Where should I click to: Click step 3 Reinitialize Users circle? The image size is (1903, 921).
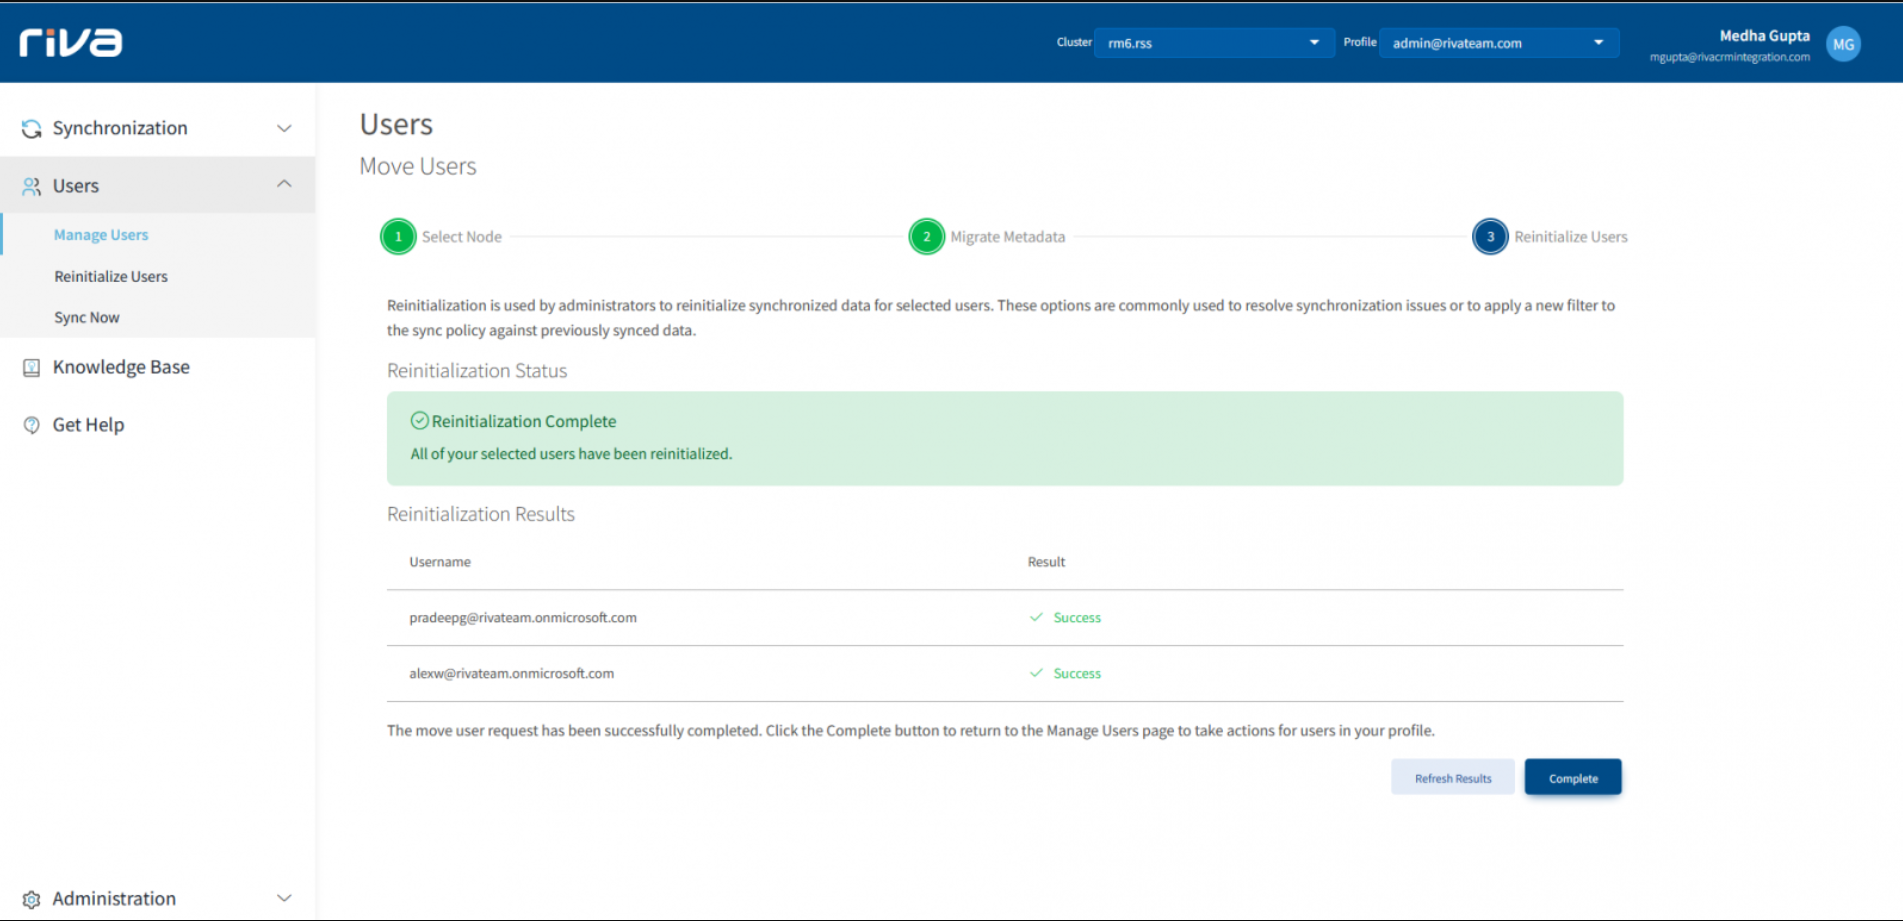click(1490, 237)
